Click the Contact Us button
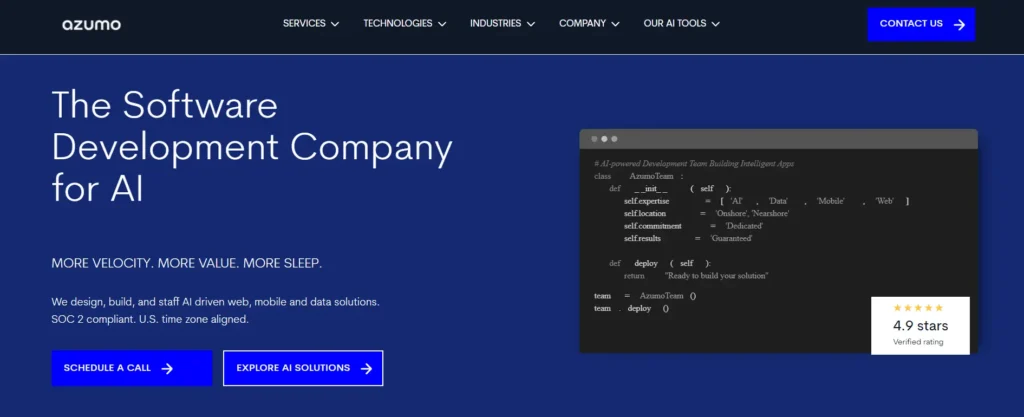 point(921,24)
